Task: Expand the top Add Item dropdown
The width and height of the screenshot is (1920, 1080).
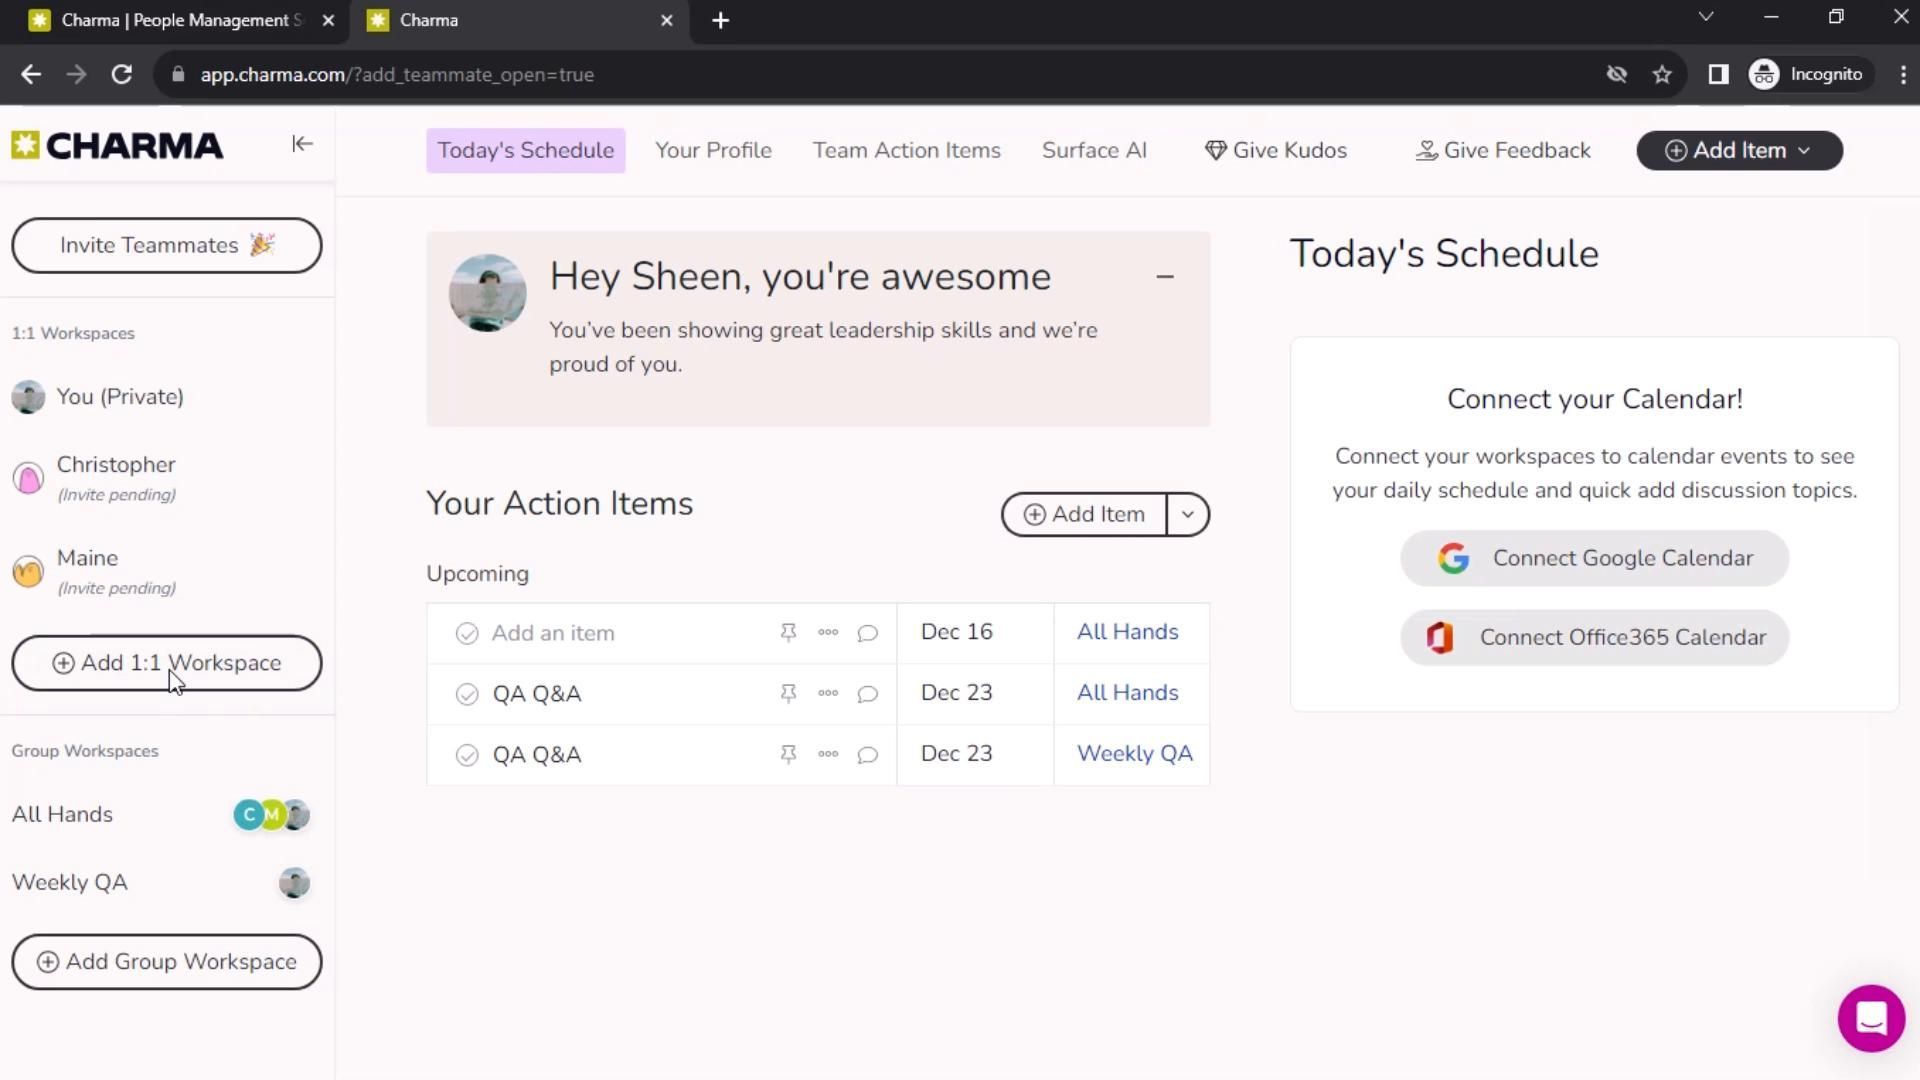Action: tap(1739, 150)
